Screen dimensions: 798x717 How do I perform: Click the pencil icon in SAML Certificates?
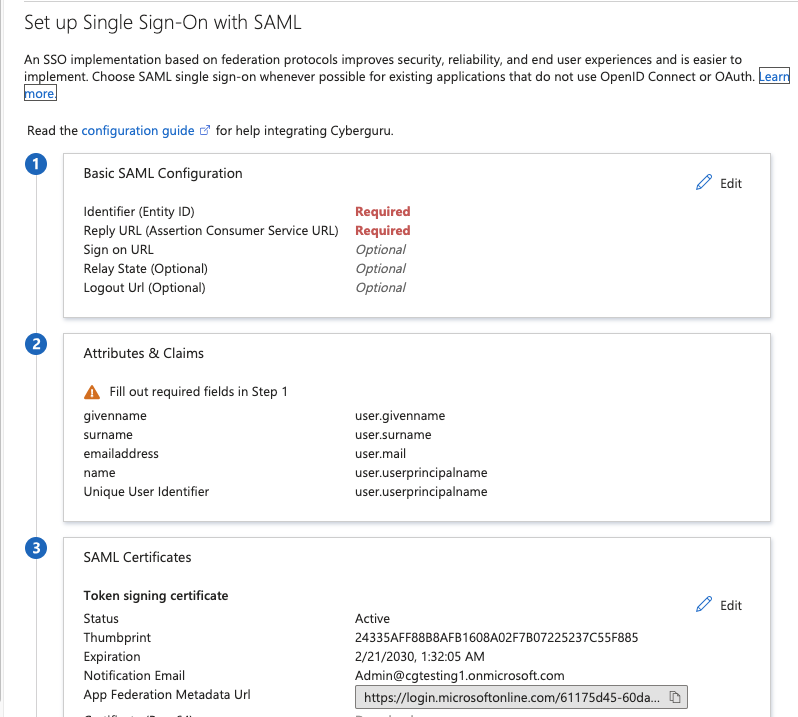pos(704,604)
